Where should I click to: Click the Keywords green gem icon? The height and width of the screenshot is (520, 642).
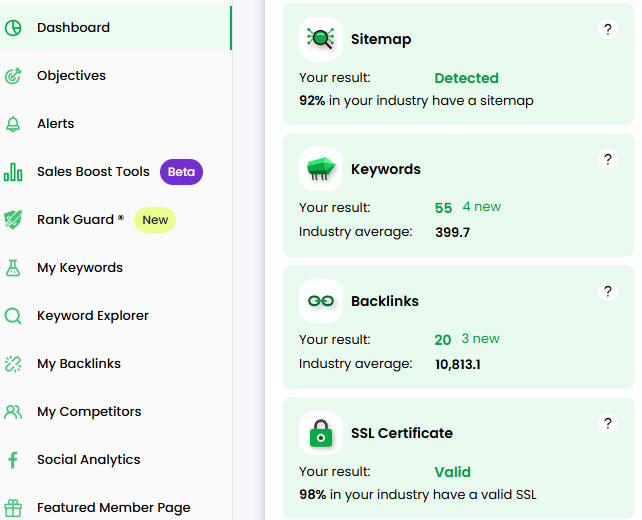coord(321,169)
